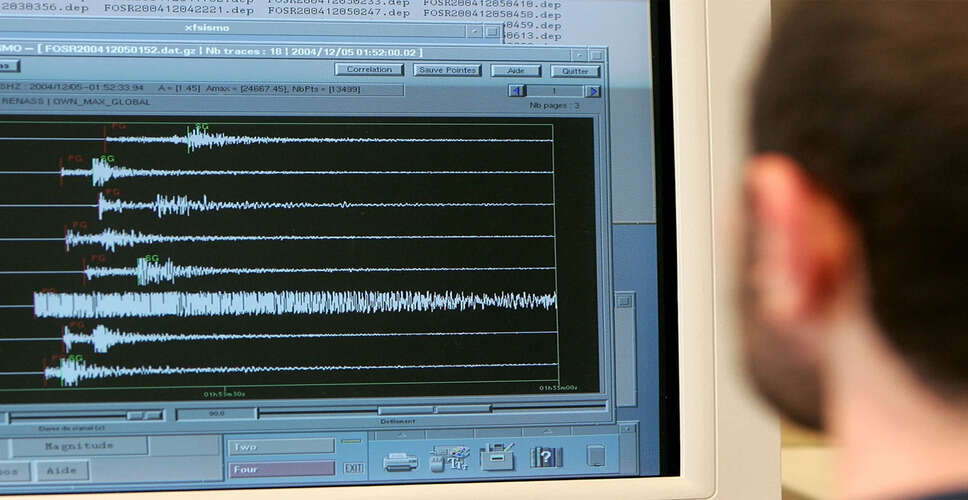
Task: Expand the subpanel arrow above printer icon
Action: click(400, 435)
